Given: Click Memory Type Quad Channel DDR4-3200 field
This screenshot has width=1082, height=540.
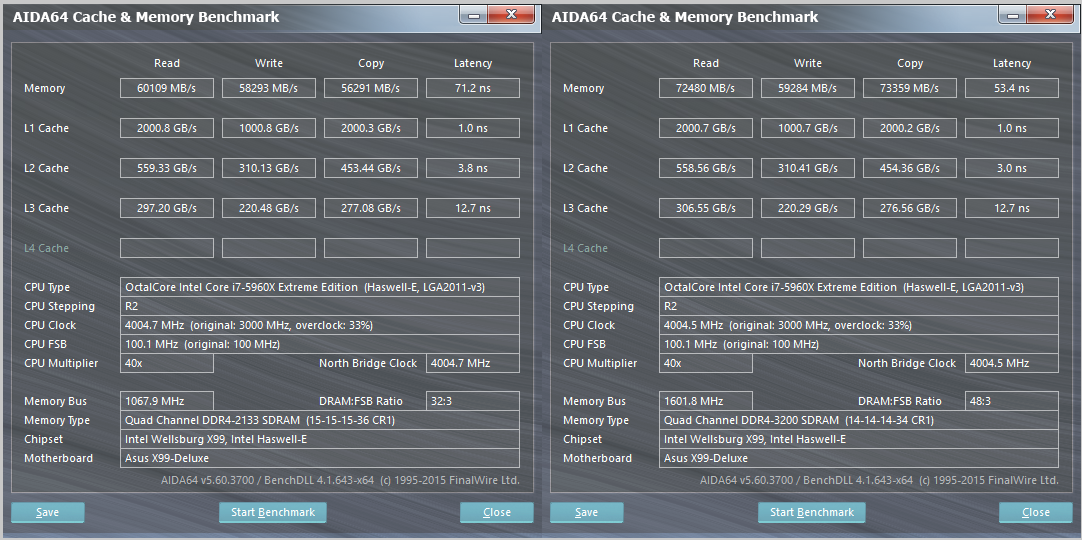Looking at the screenshot, I should click(859, 420).
